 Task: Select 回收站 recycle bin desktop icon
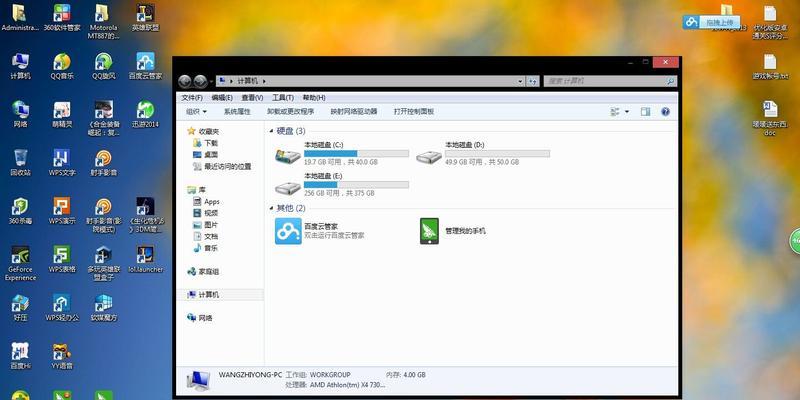pos(20,162)
